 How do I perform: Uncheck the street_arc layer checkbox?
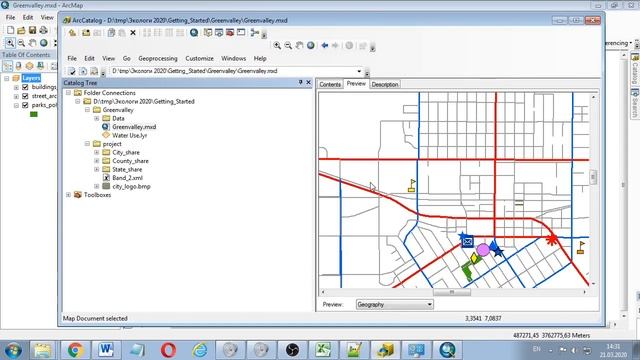pyautogui.click(x=25, y=96)
